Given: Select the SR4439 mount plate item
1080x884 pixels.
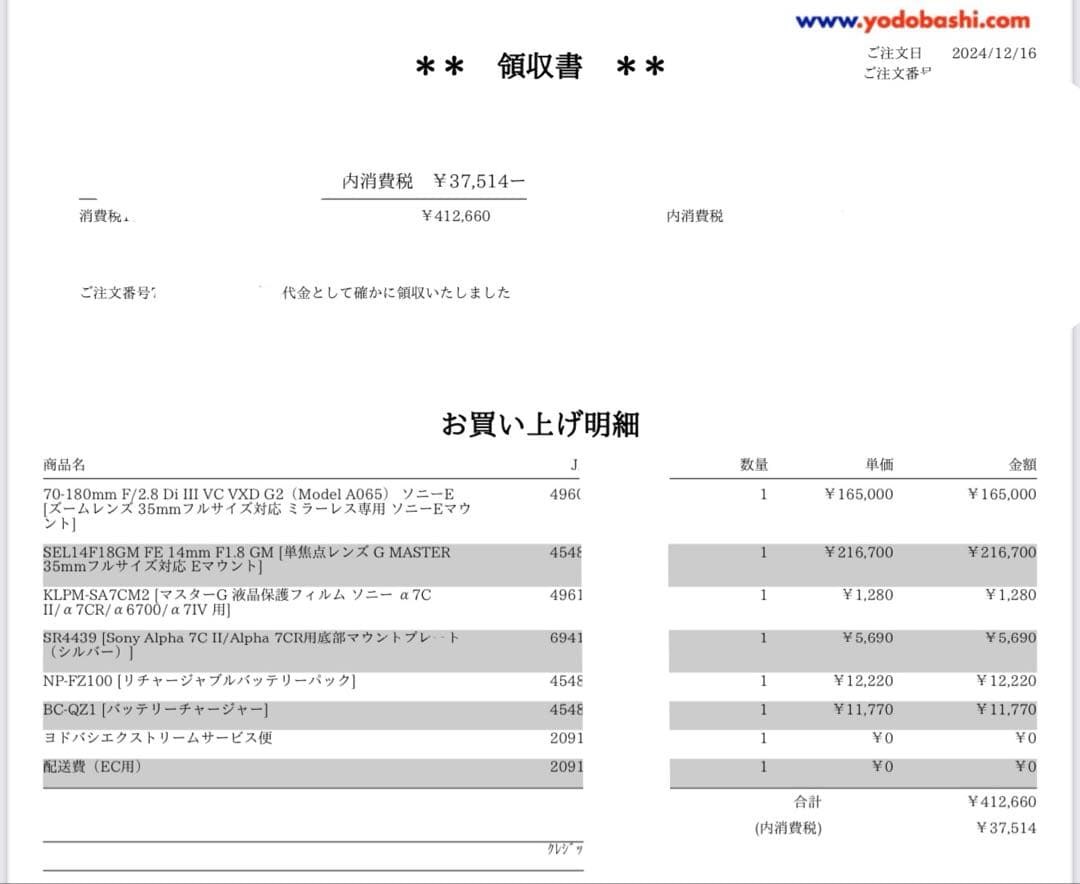Looking at the screenshot, I should 250,645.
